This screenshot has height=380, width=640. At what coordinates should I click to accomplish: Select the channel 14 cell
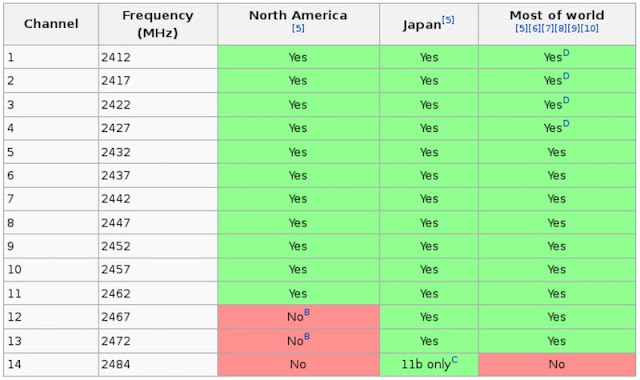coord(51,364)
